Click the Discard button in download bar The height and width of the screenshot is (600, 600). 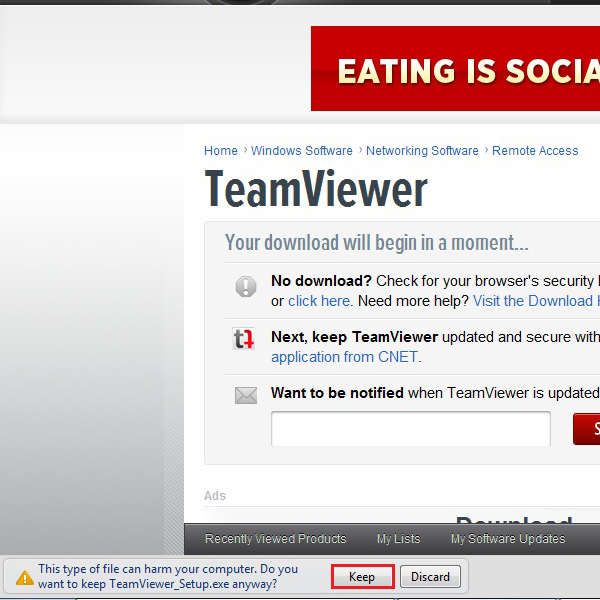(x=430, y=576)
